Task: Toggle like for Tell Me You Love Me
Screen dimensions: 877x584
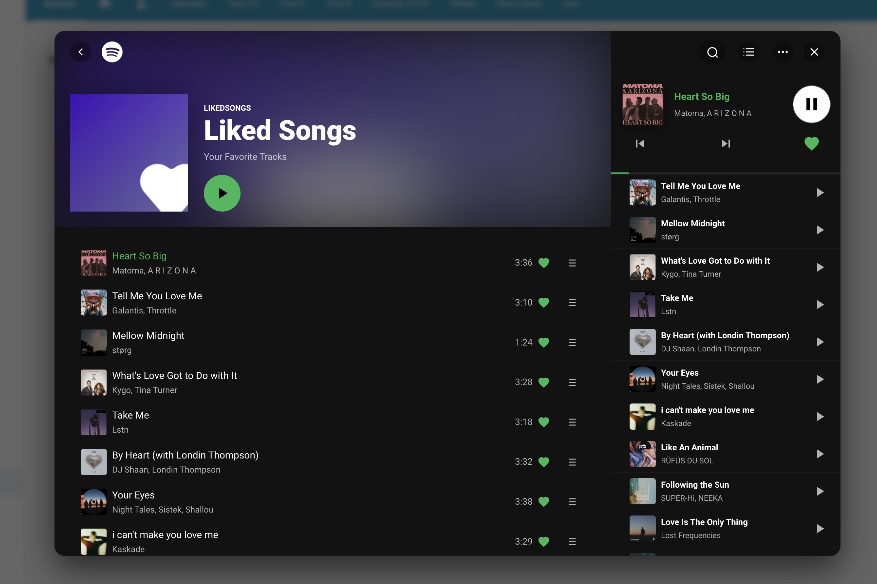Action: point(544,303)
